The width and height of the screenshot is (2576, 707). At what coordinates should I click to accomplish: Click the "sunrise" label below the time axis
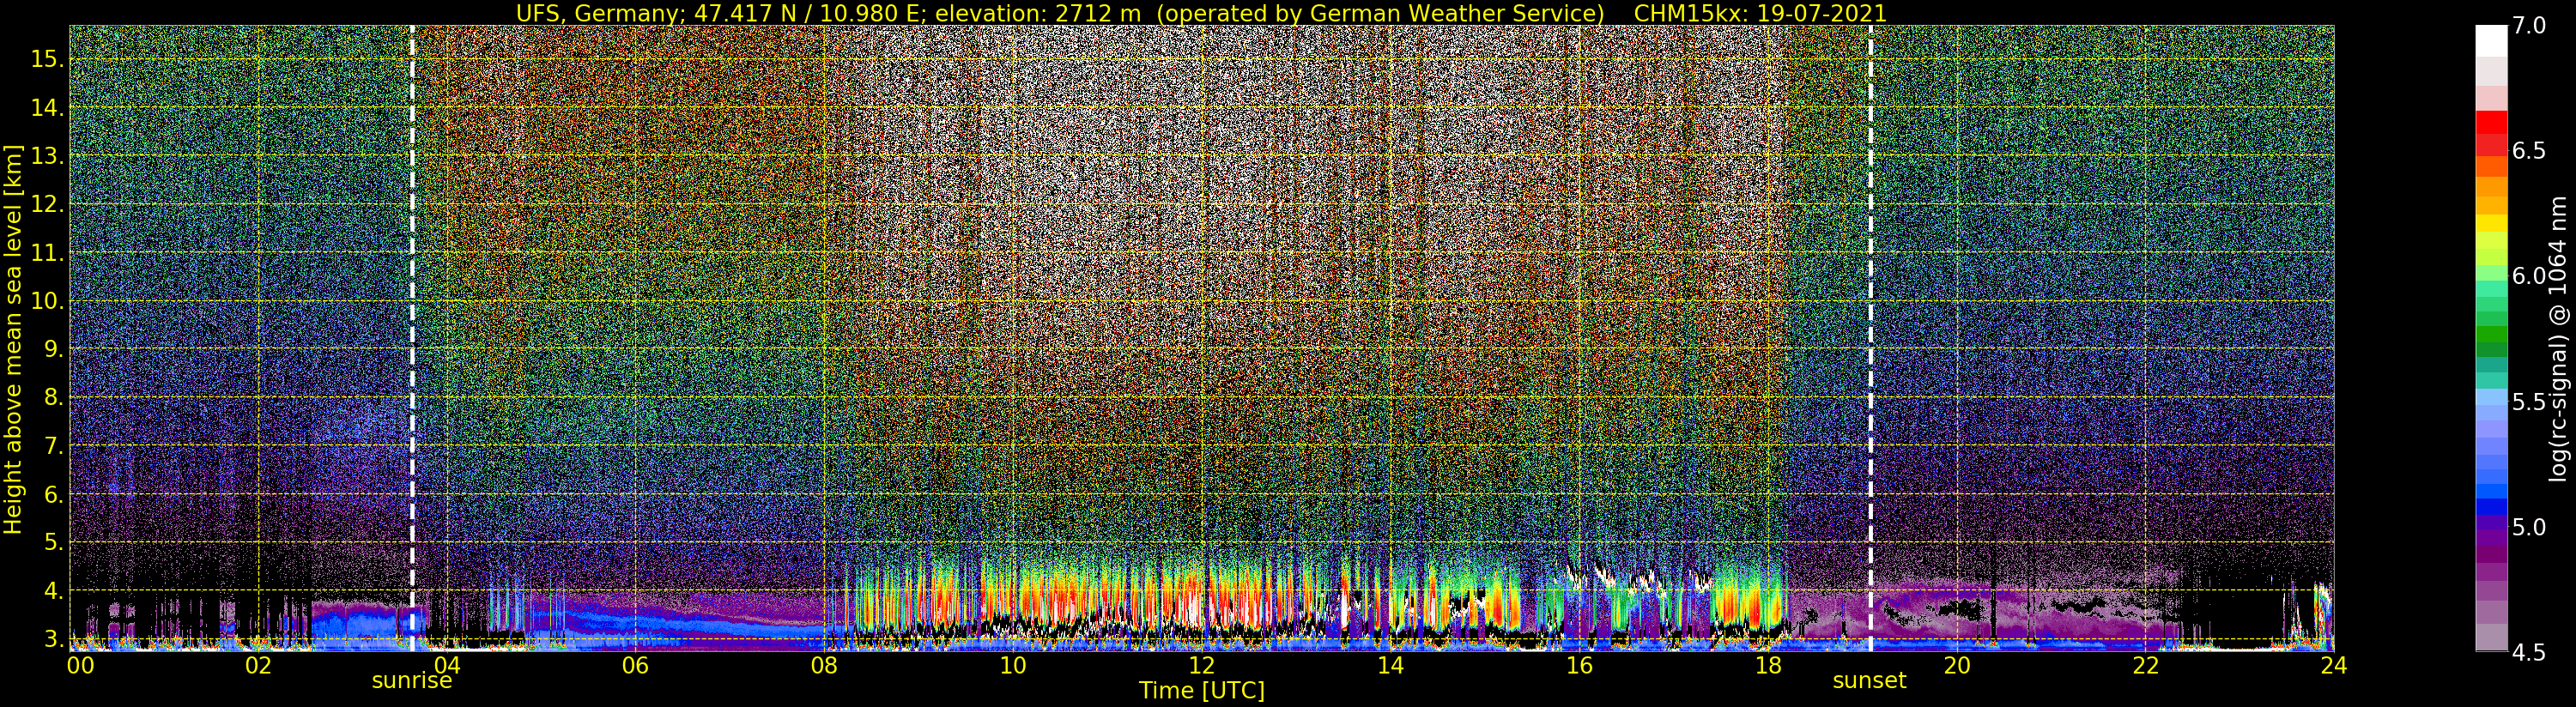[411, 681]
